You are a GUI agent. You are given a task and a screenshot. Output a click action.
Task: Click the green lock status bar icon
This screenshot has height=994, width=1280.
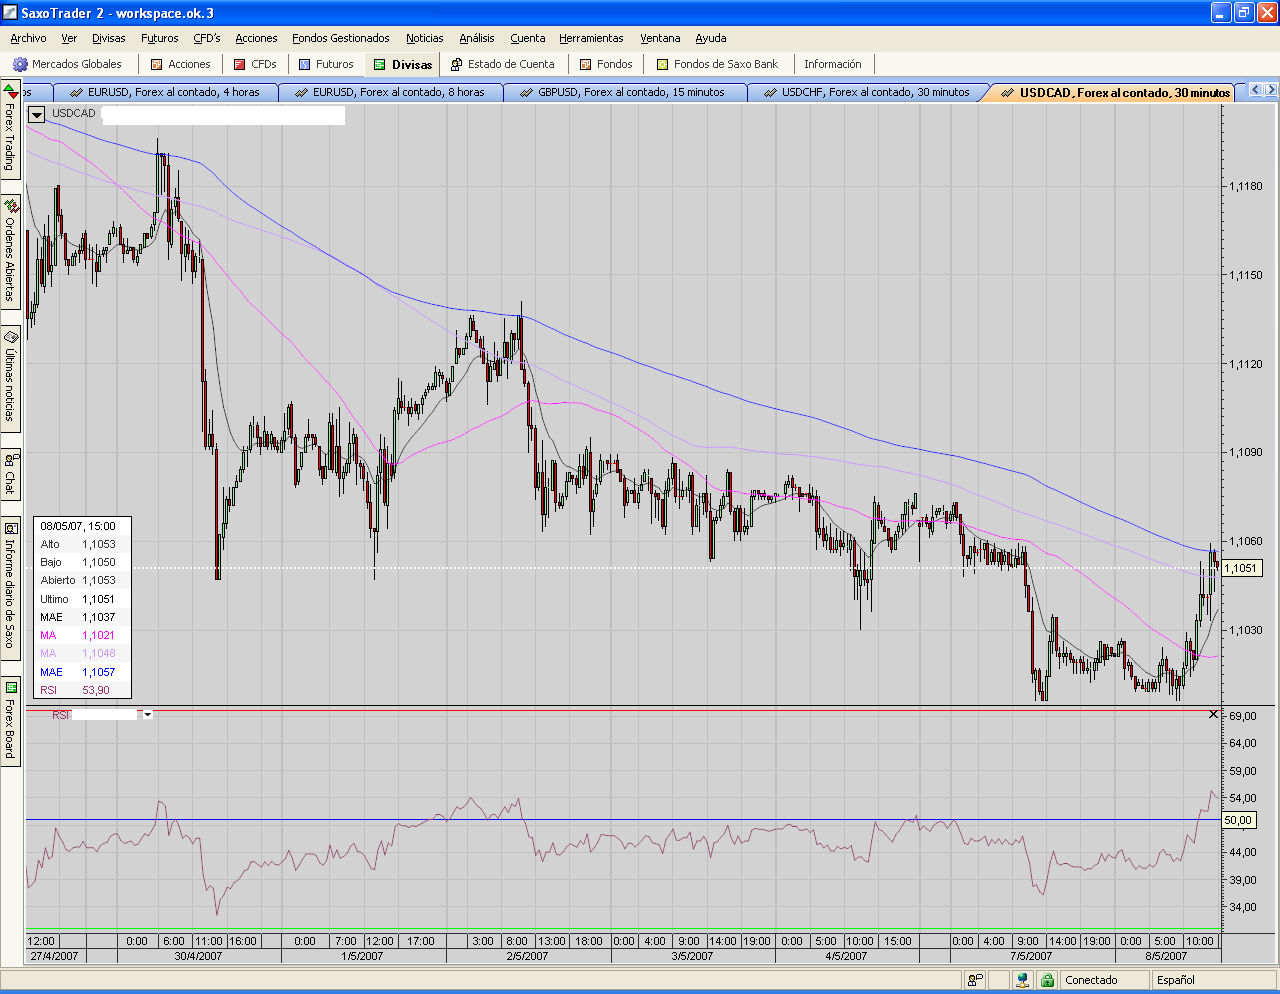[x=1047, y=980]
